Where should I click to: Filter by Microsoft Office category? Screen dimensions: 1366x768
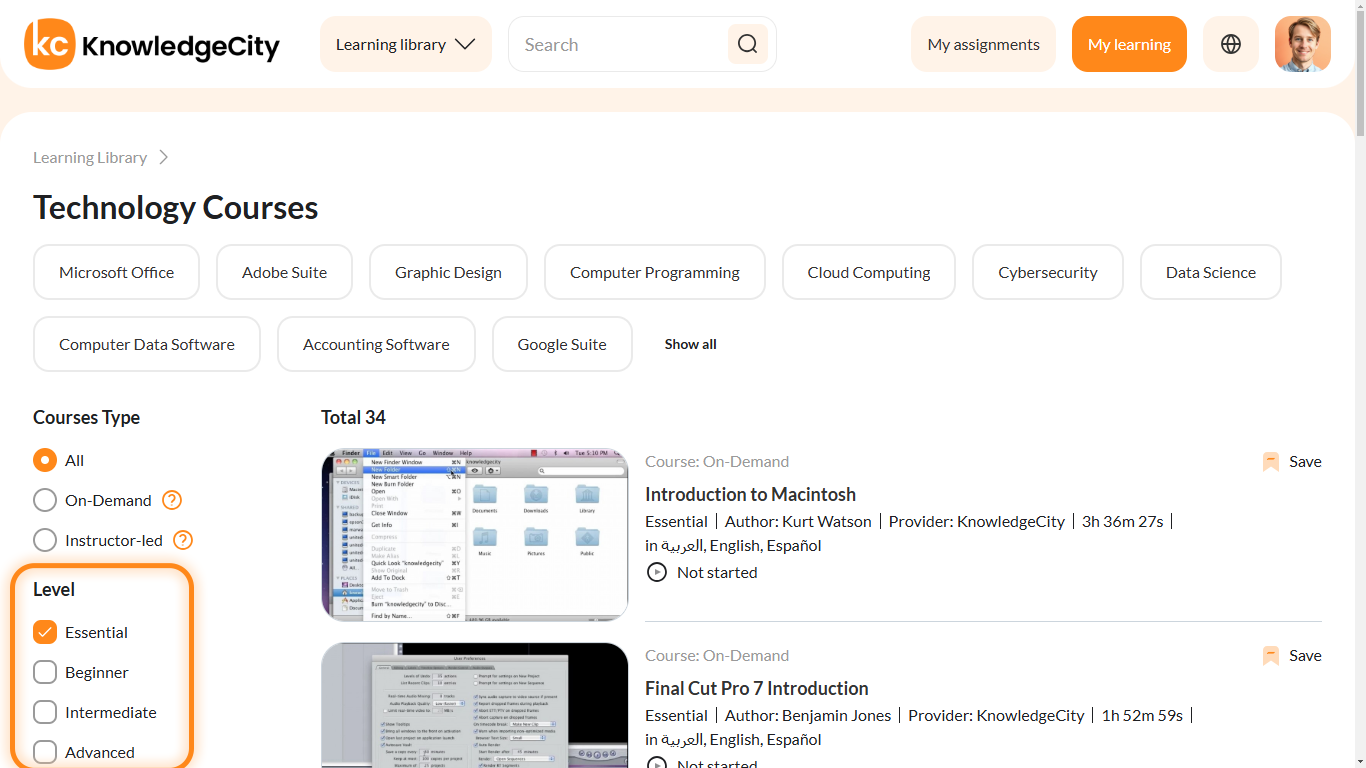click(116, 272)
